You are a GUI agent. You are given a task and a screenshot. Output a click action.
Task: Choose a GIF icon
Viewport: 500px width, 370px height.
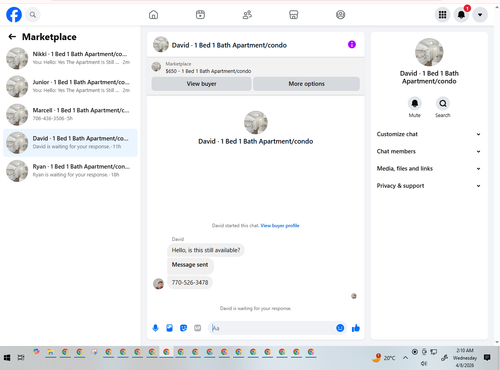(x=198, y=328)
